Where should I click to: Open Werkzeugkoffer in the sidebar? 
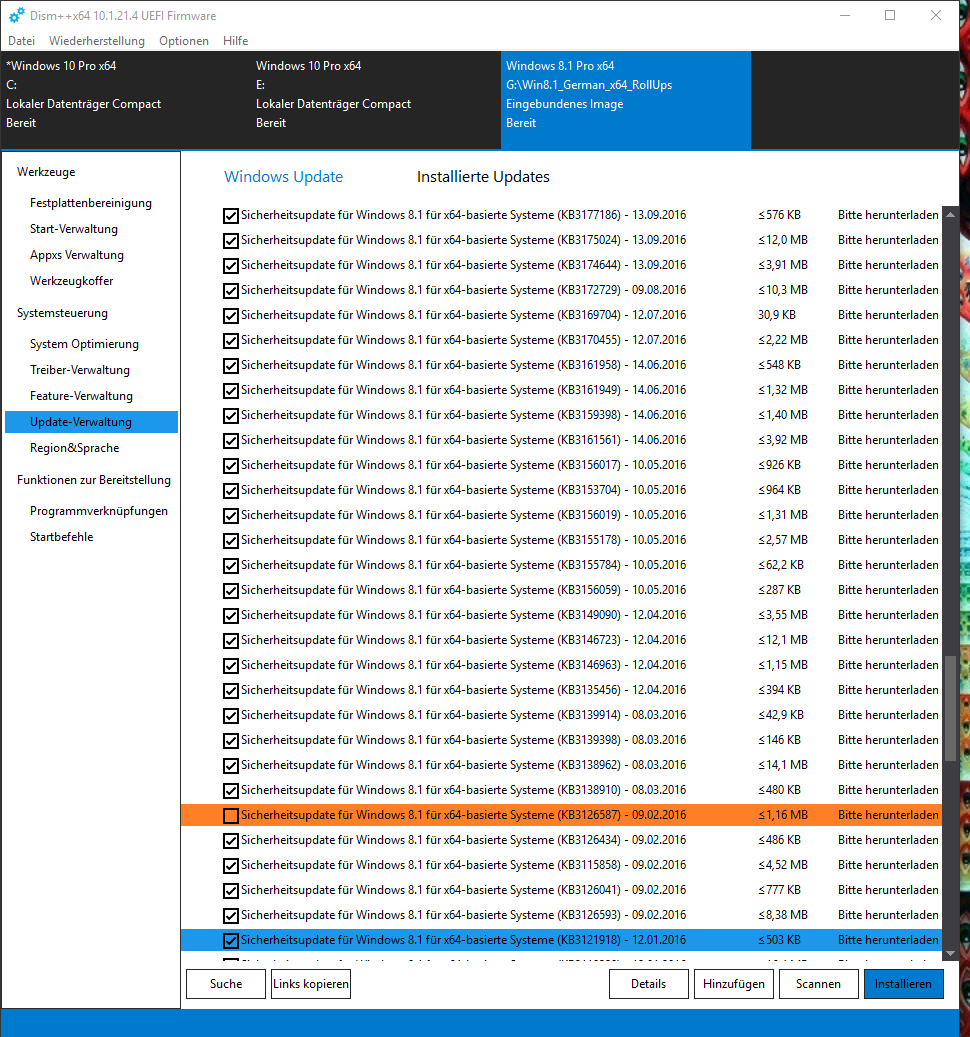(x=71, y=281)
